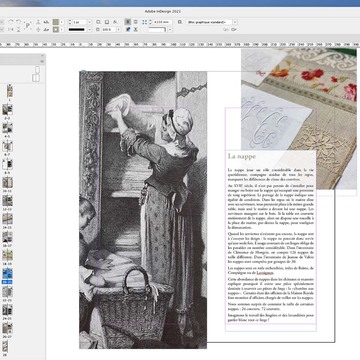Viewport: 360px width, 360px height.
Task: Click the engraving of woman with linen
Action: (x=143, y=210)
